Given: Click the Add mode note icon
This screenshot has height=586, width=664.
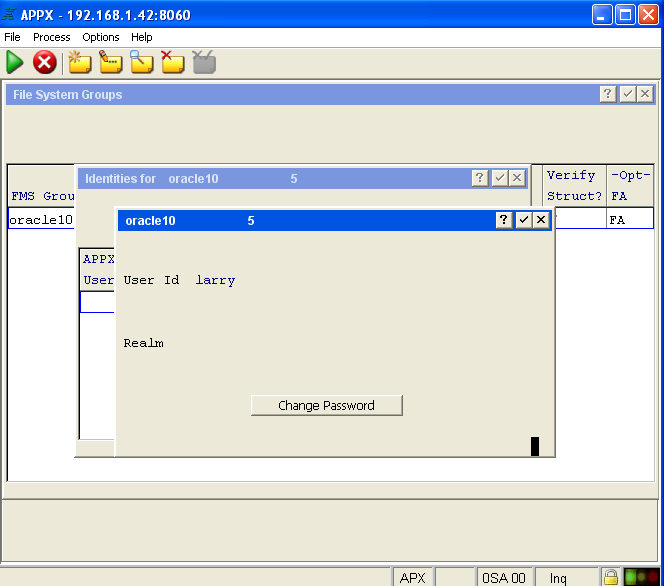Looking at the screenshot, I should point(79,63).
